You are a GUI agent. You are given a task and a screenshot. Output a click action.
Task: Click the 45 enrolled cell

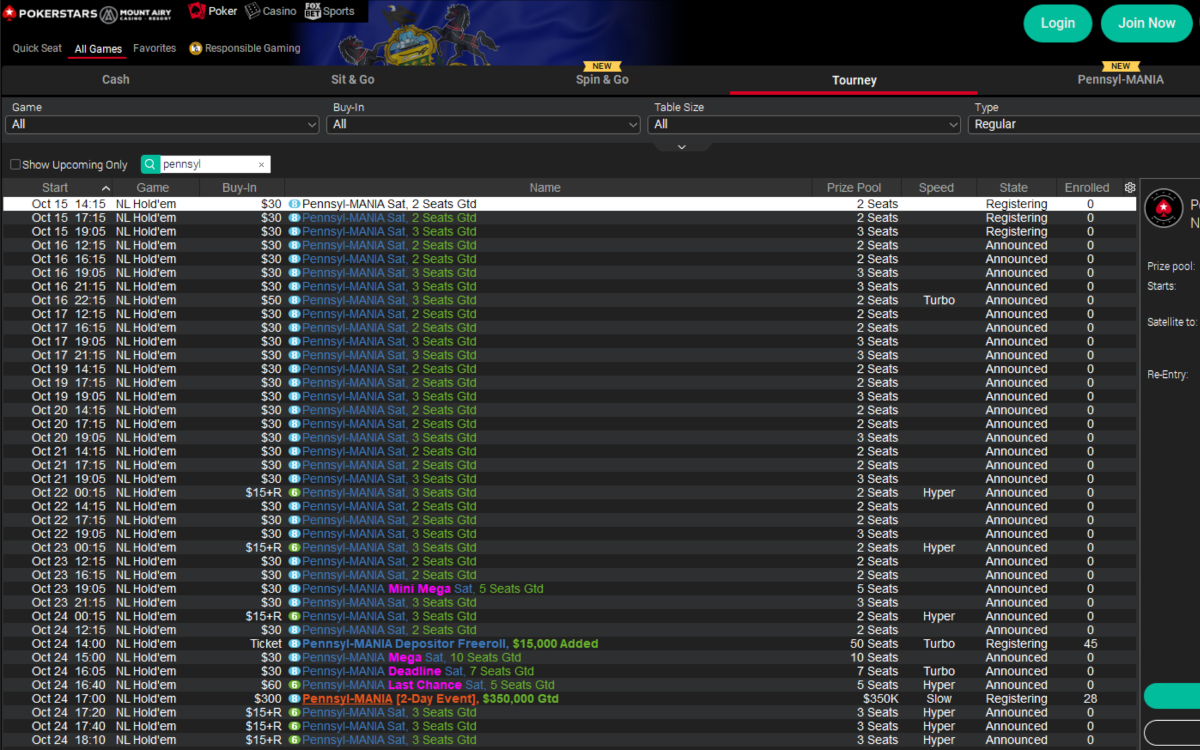tap(1090, 644)
